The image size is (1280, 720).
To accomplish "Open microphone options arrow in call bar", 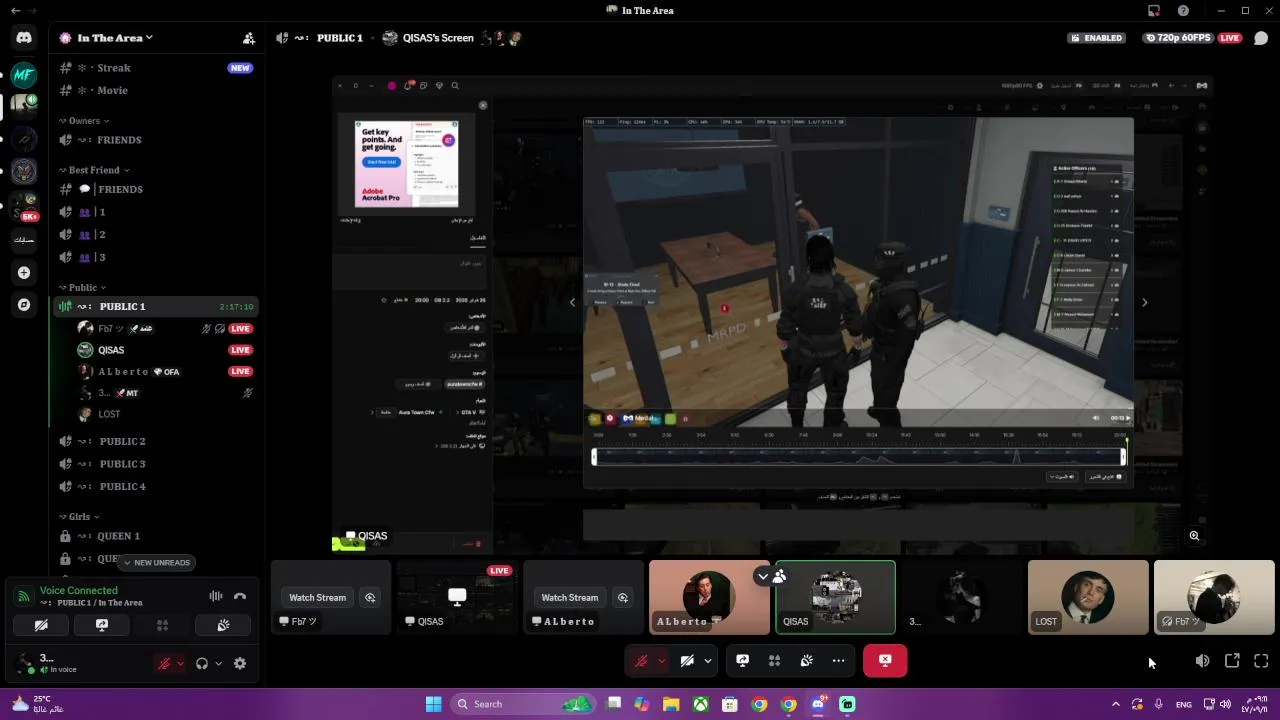I will [x=661, y=661].
